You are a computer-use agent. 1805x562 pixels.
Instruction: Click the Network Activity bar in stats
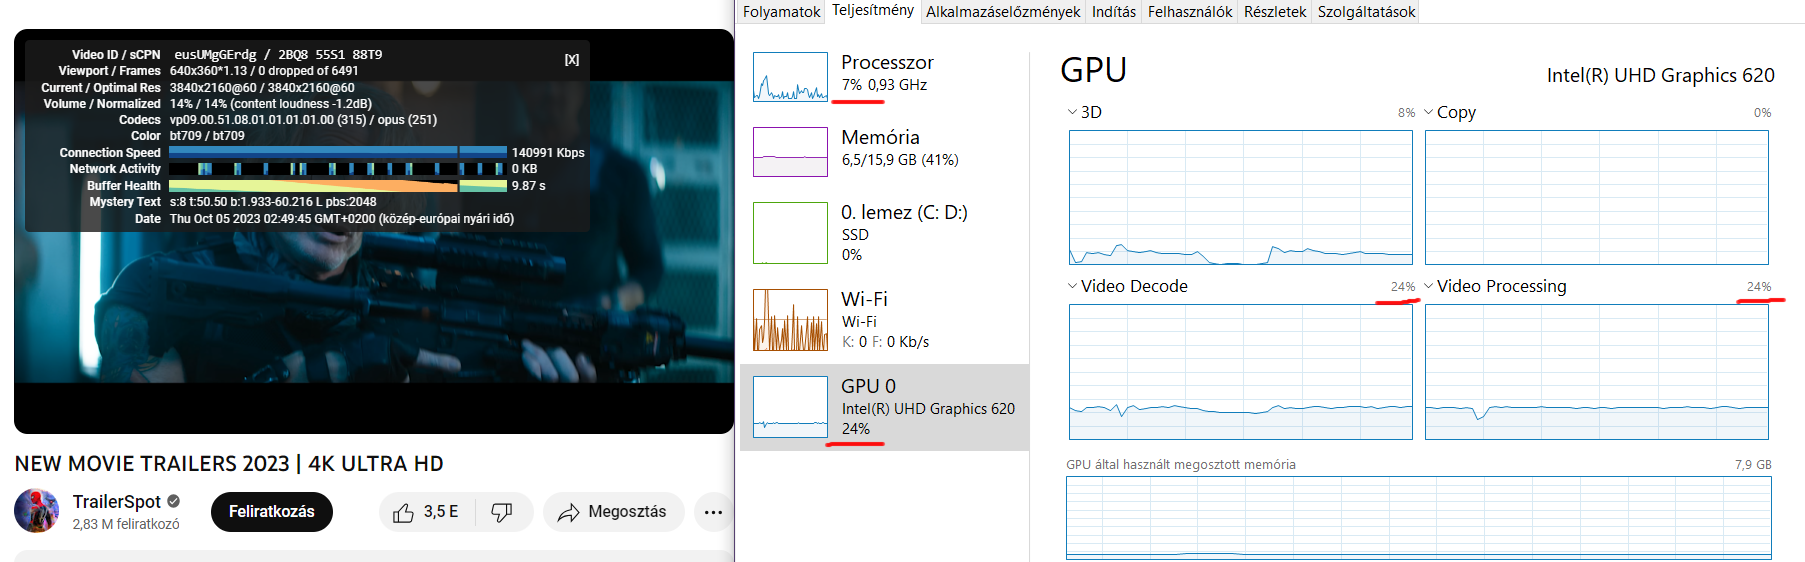[338, 169]
